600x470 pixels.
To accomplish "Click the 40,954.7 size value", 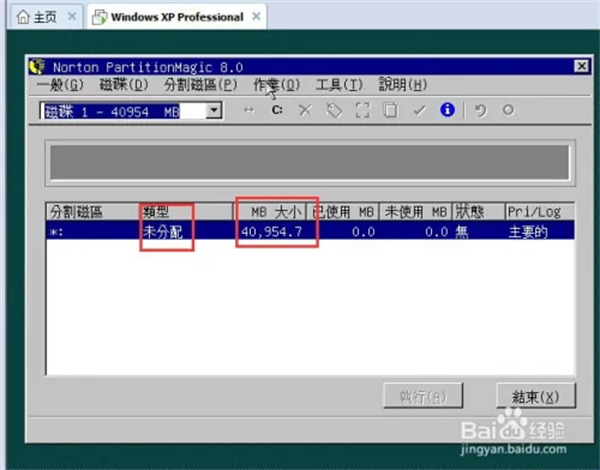I will [272, 232].
